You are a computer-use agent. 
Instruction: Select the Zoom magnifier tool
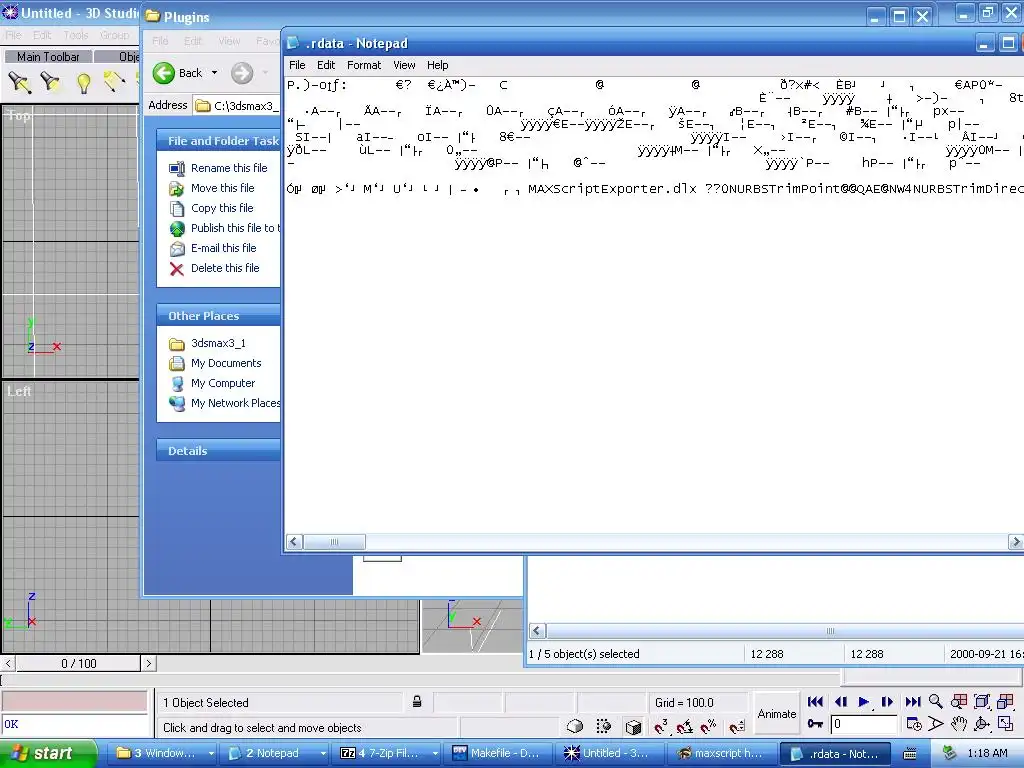pos(936,702)
